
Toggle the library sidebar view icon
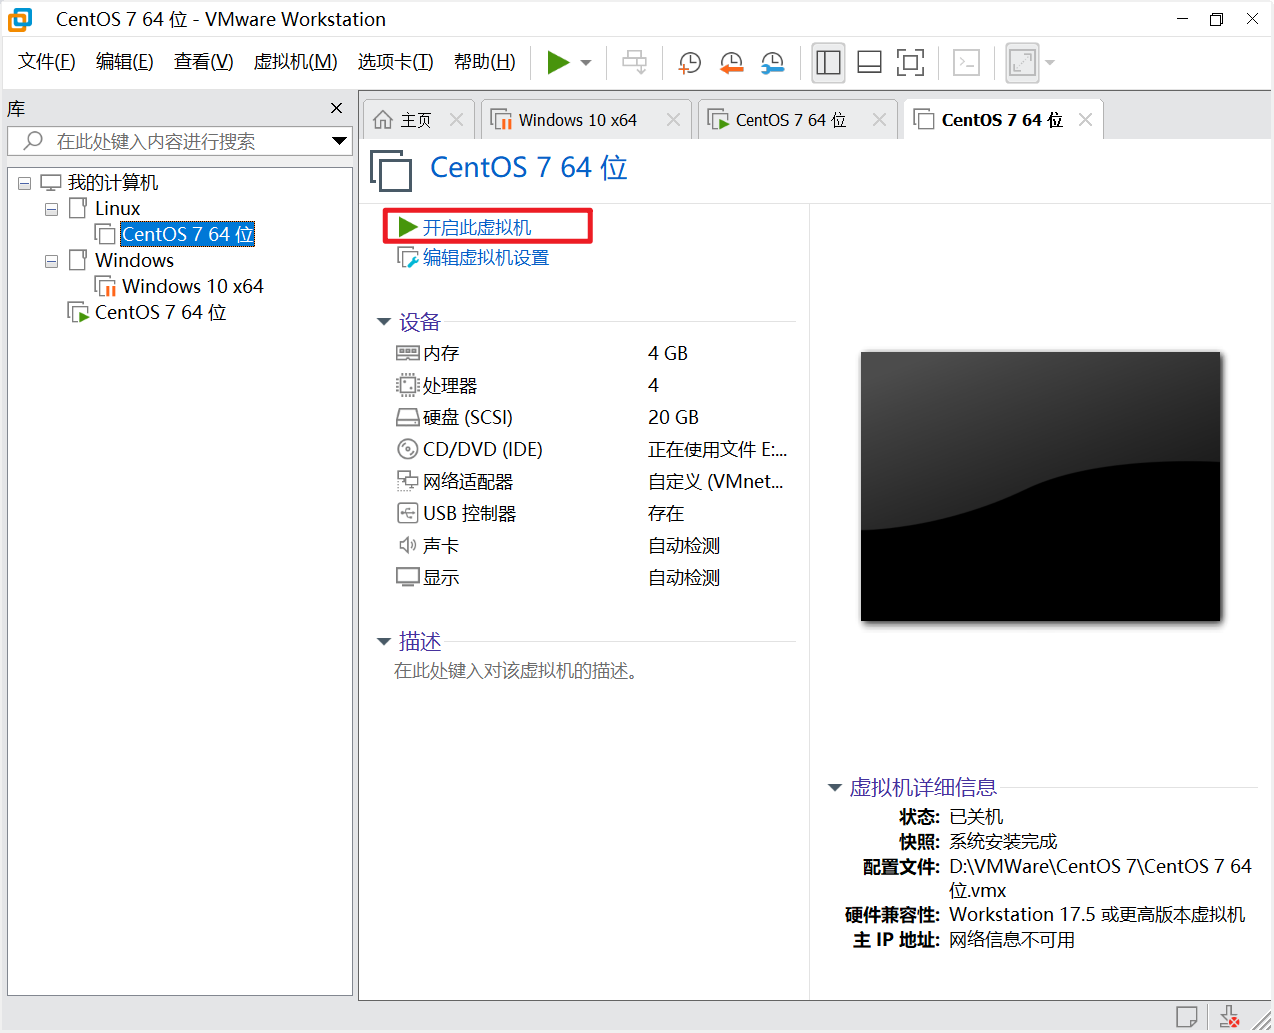828,63
